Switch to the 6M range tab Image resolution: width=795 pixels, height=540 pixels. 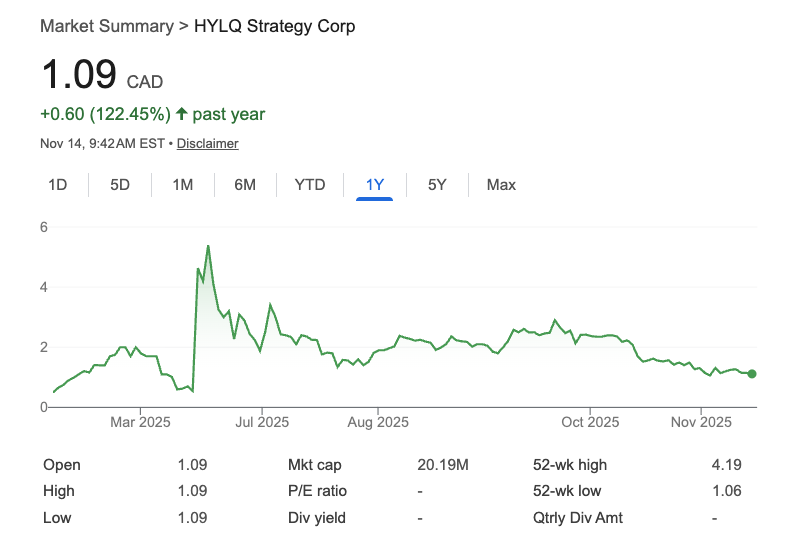coord(245,185)
